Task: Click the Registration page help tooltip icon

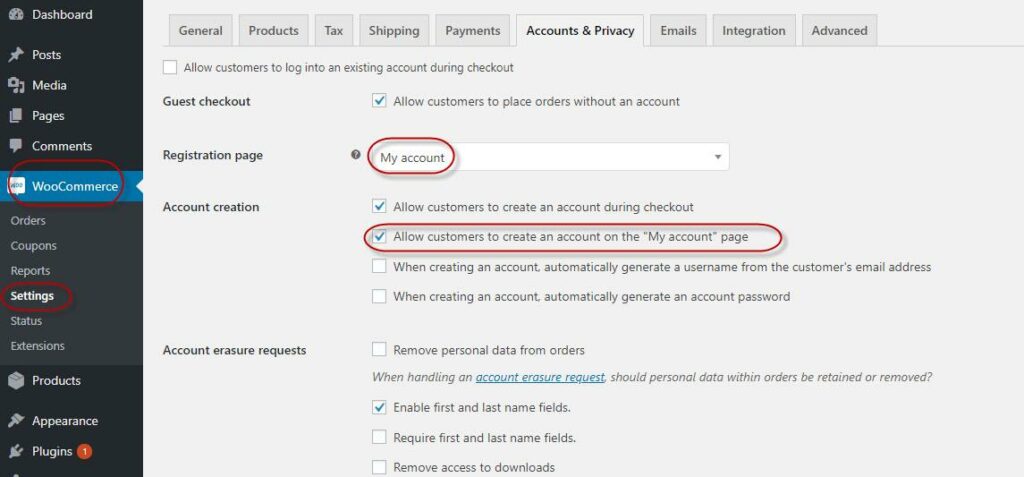Action: click(356, 155)
